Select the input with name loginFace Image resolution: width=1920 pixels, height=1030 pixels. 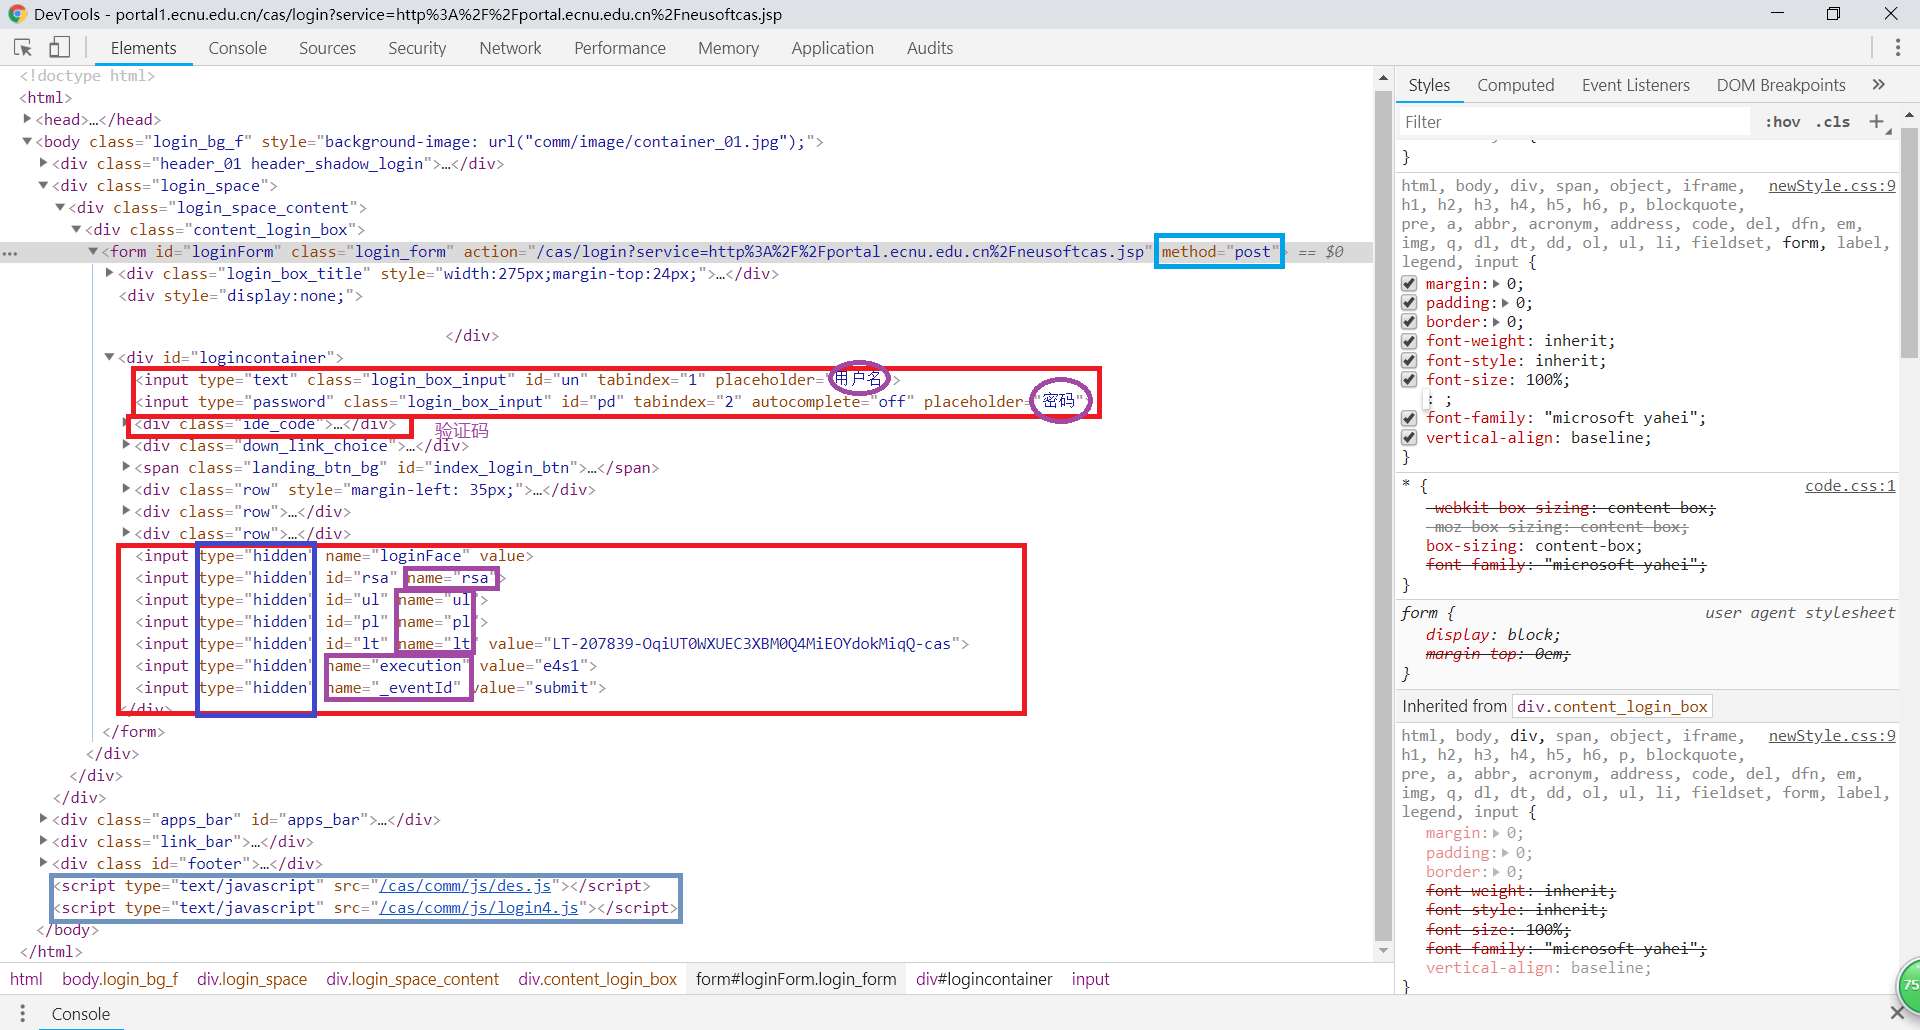[x=334, y=556]
